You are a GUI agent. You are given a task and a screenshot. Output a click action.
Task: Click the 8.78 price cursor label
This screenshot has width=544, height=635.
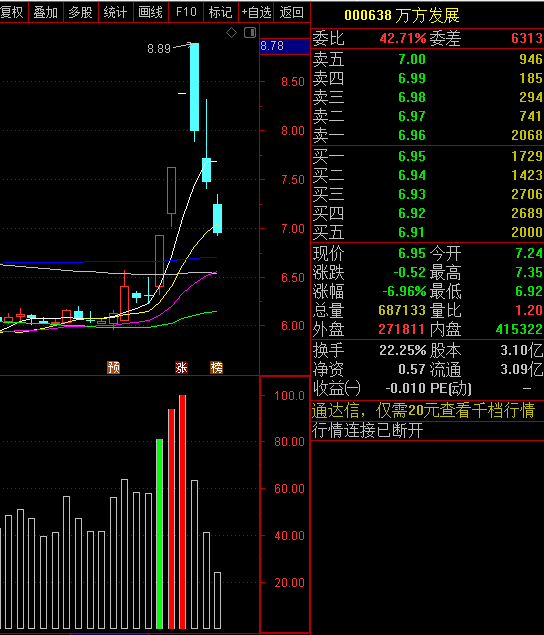tap(285, 46)
